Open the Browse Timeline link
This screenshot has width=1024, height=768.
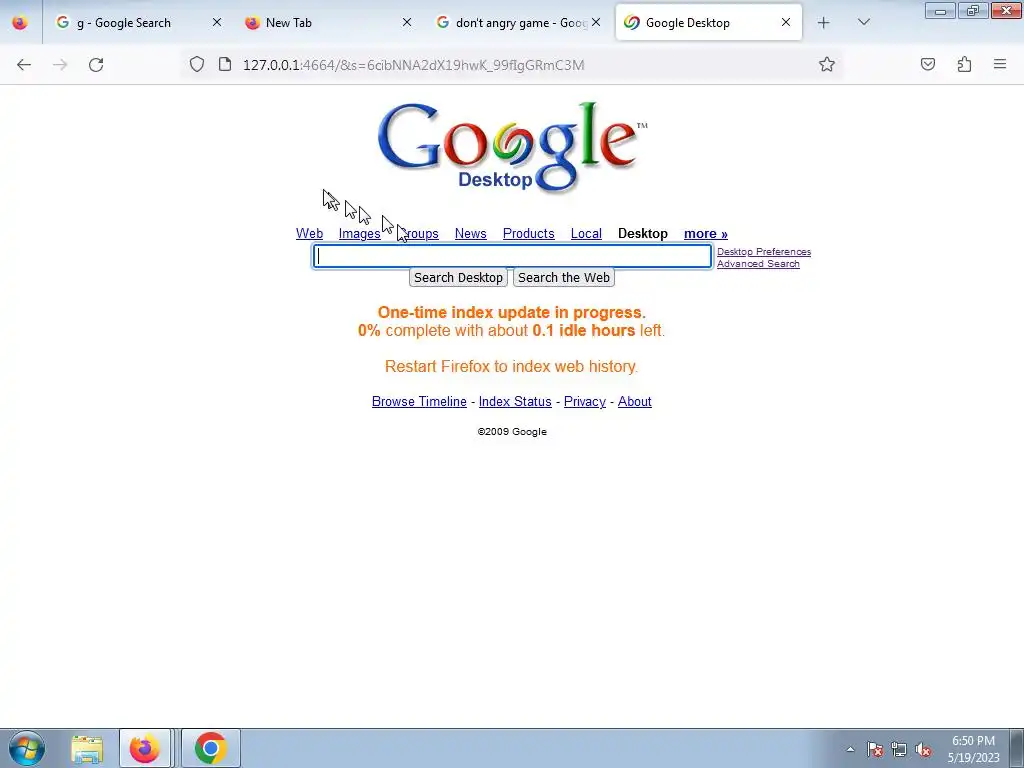(419, 402)
